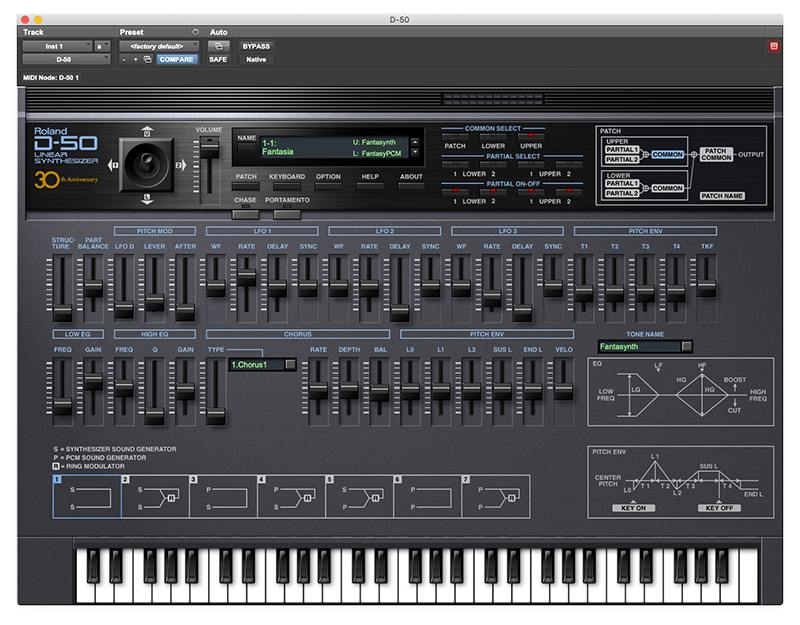Click the NAME button beside patch display
The height and width of the screenshot is (625, 800).
point(246,147)
